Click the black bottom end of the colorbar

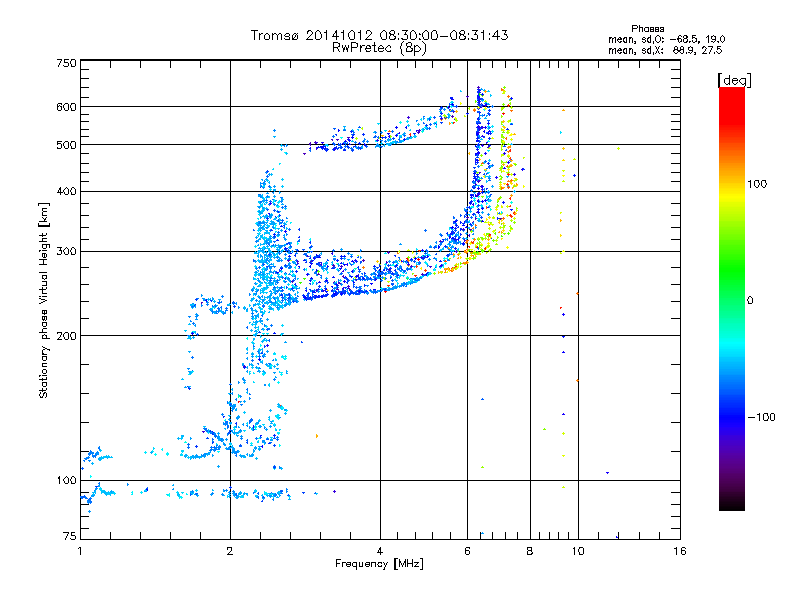click(x=732, y=503)
